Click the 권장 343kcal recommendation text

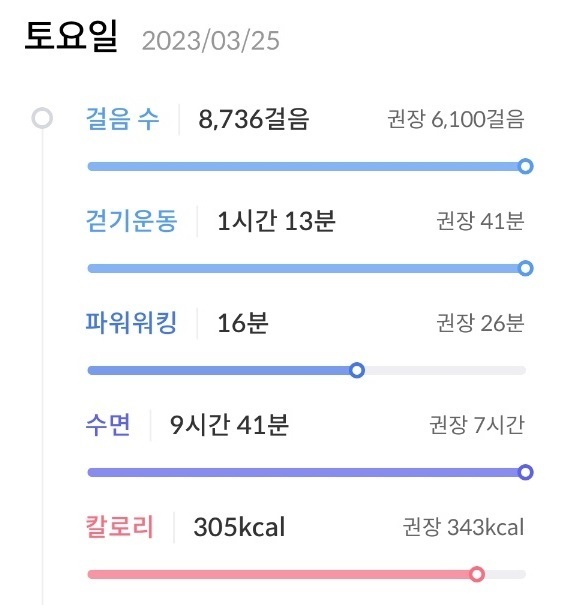(463, 527)
